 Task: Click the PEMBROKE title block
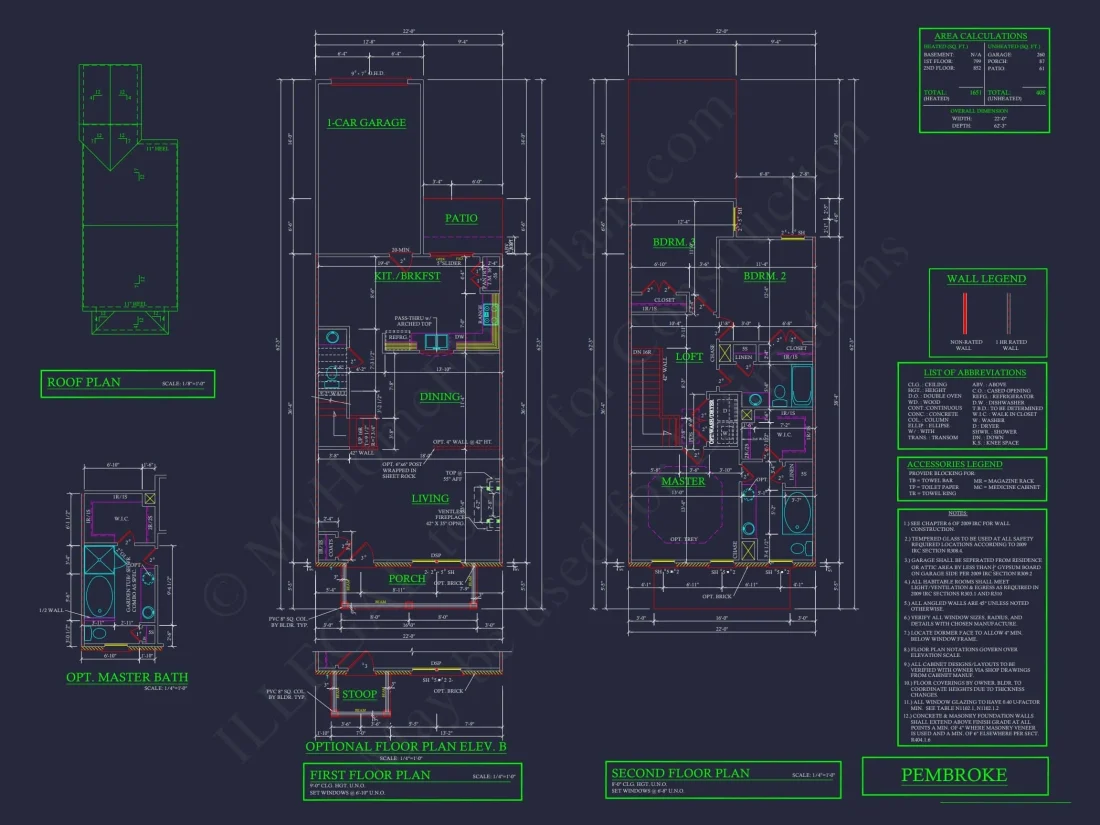[x=952, y=775]
